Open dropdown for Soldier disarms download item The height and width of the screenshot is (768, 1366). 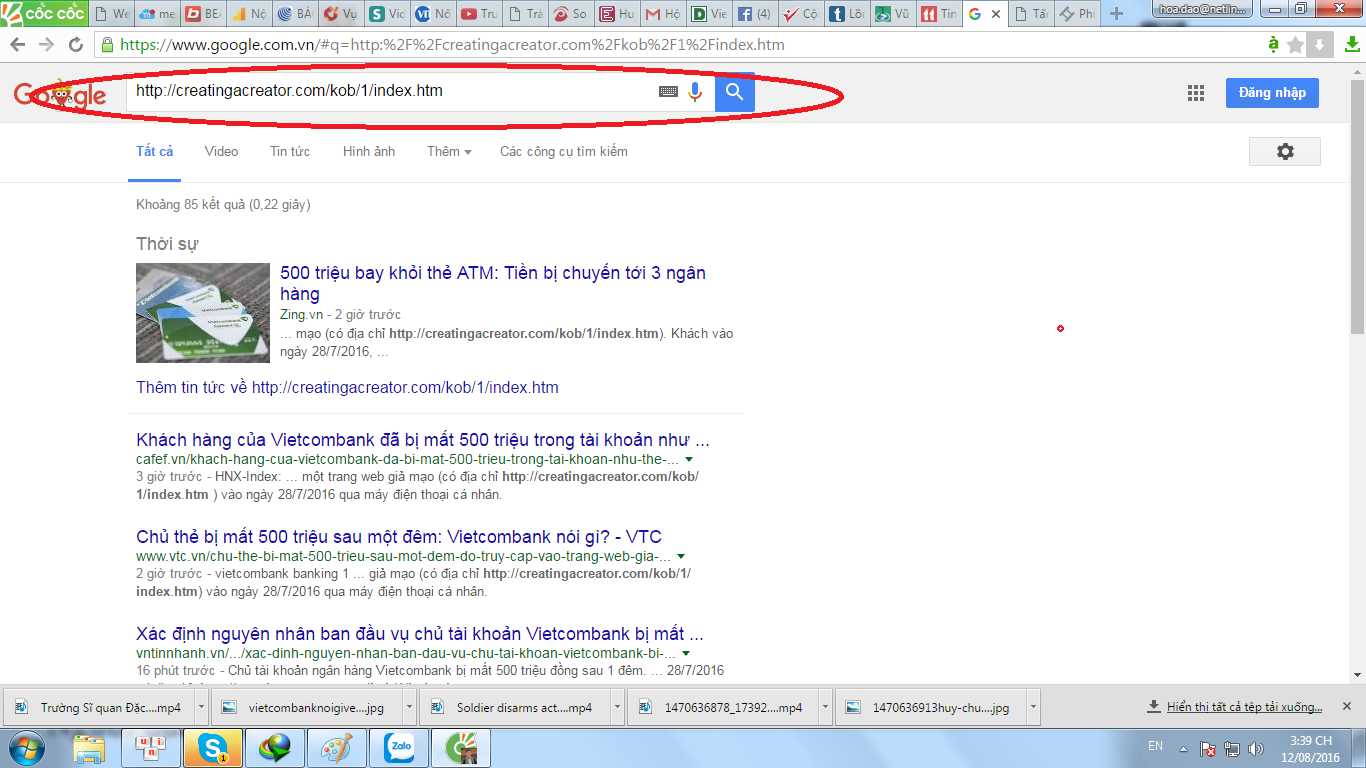click(x=616, y=707)
